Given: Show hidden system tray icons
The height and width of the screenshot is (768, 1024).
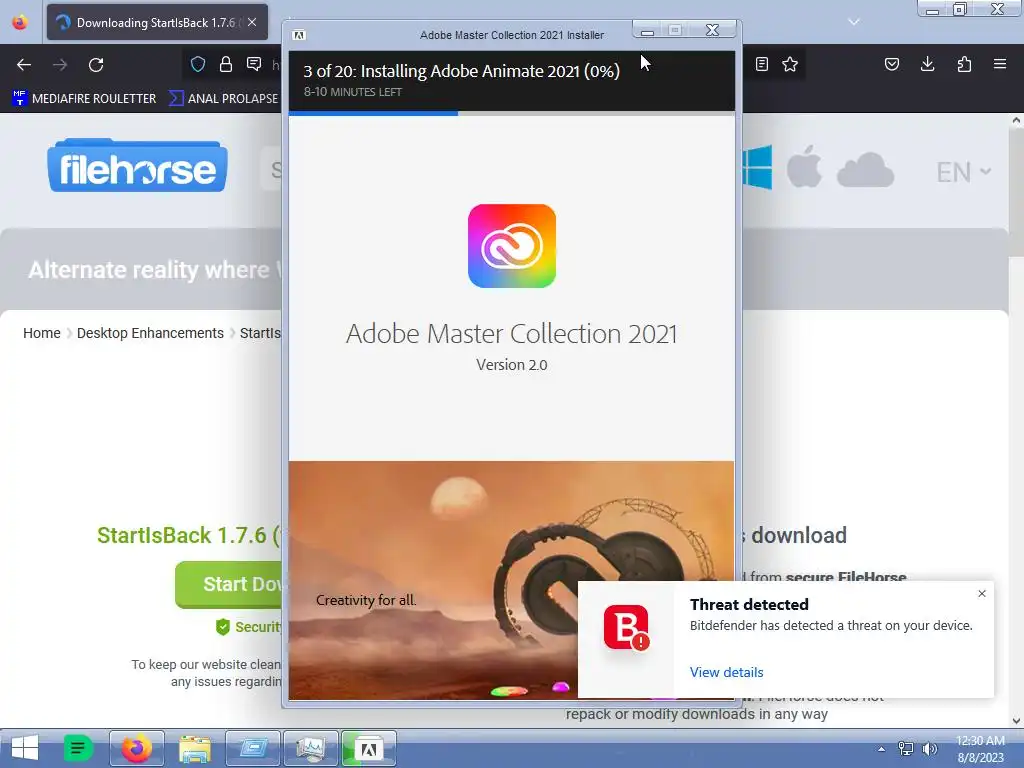Looking at the screenshot, I should point(882,749).
